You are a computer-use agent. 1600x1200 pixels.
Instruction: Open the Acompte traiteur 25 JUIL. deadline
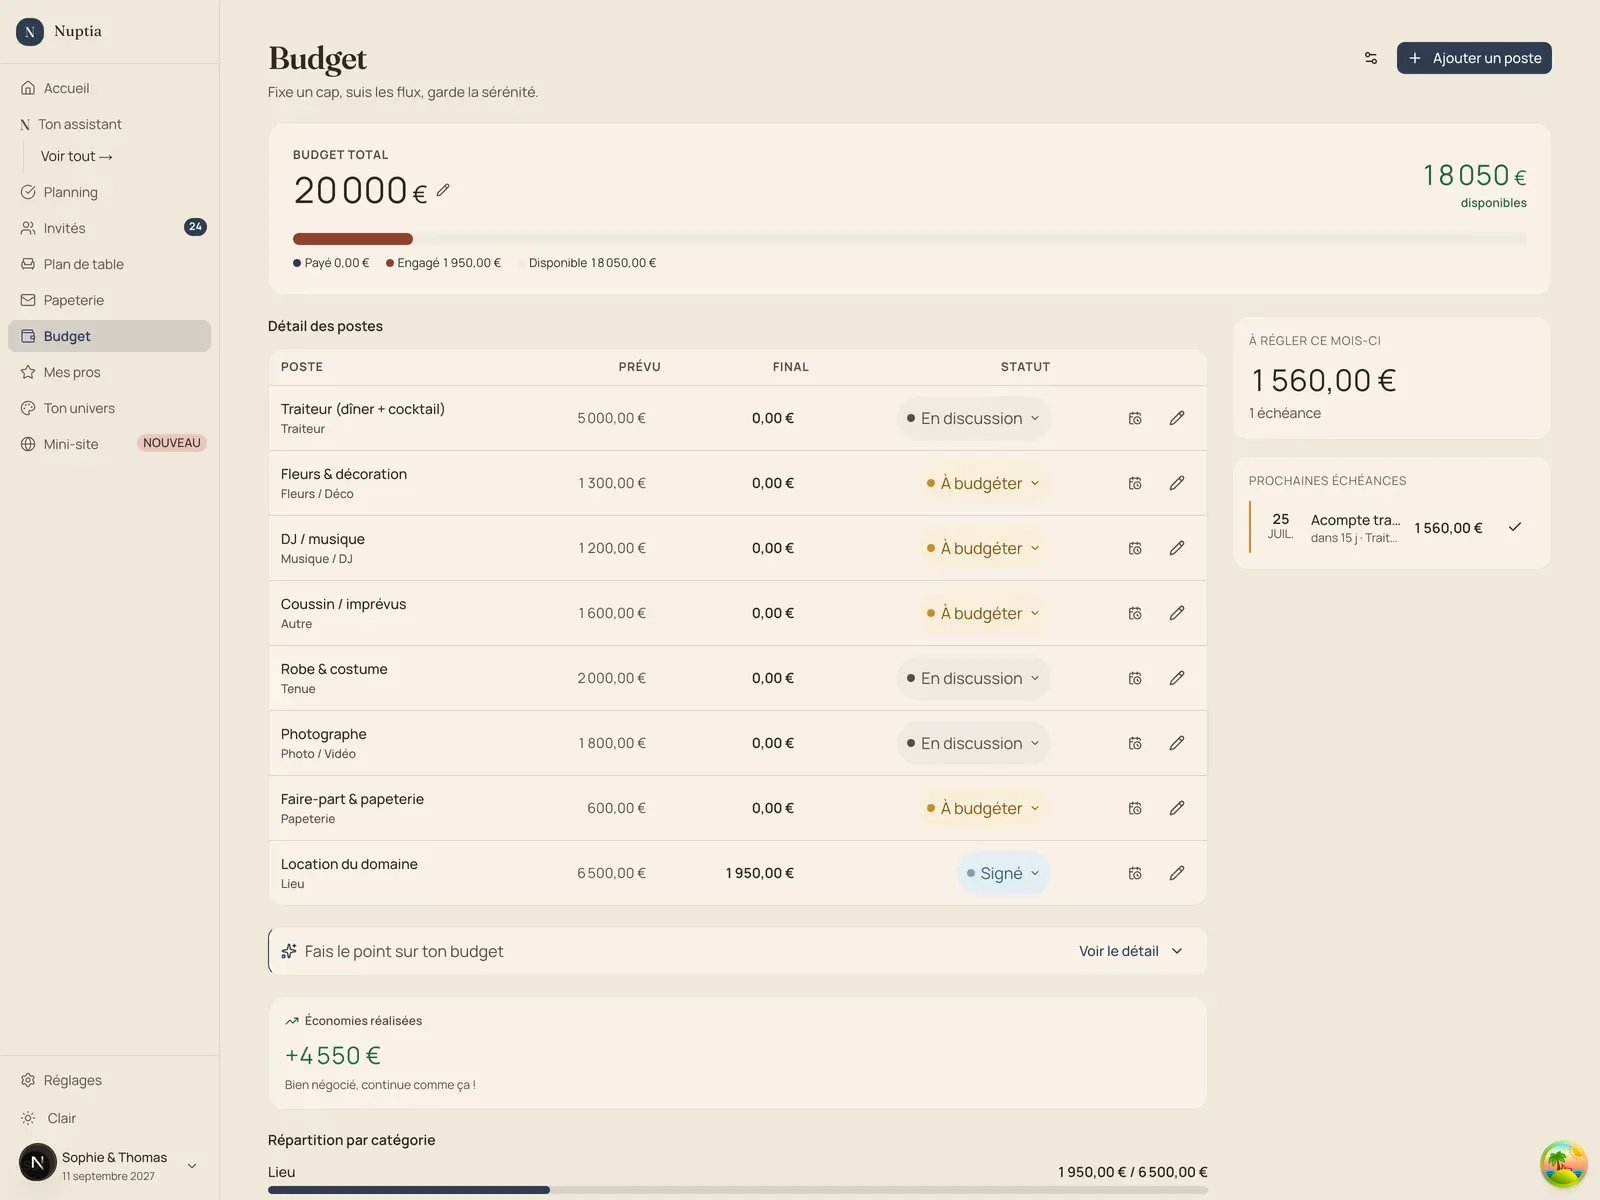pos(1391,527)
